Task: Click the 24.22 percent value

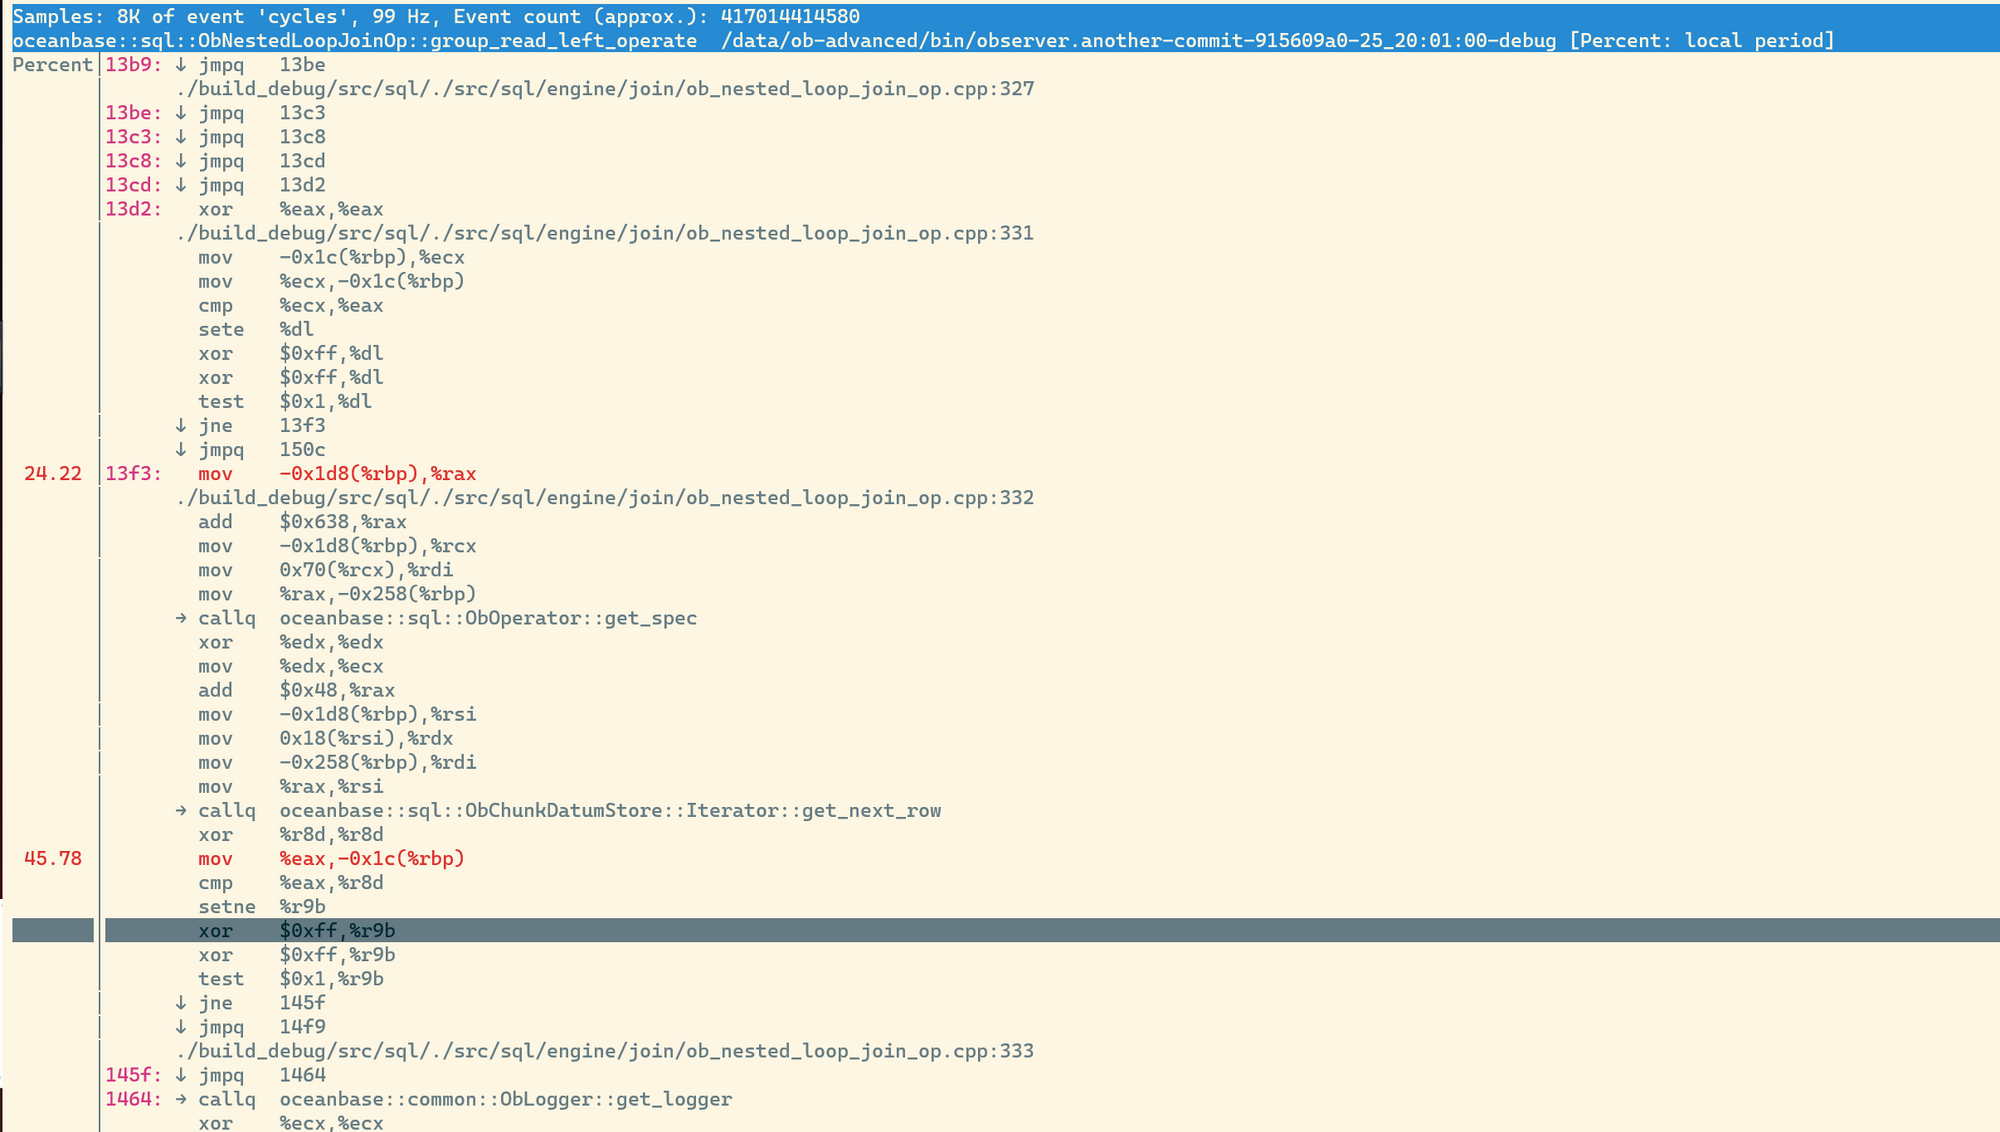Action: (53, 473)
